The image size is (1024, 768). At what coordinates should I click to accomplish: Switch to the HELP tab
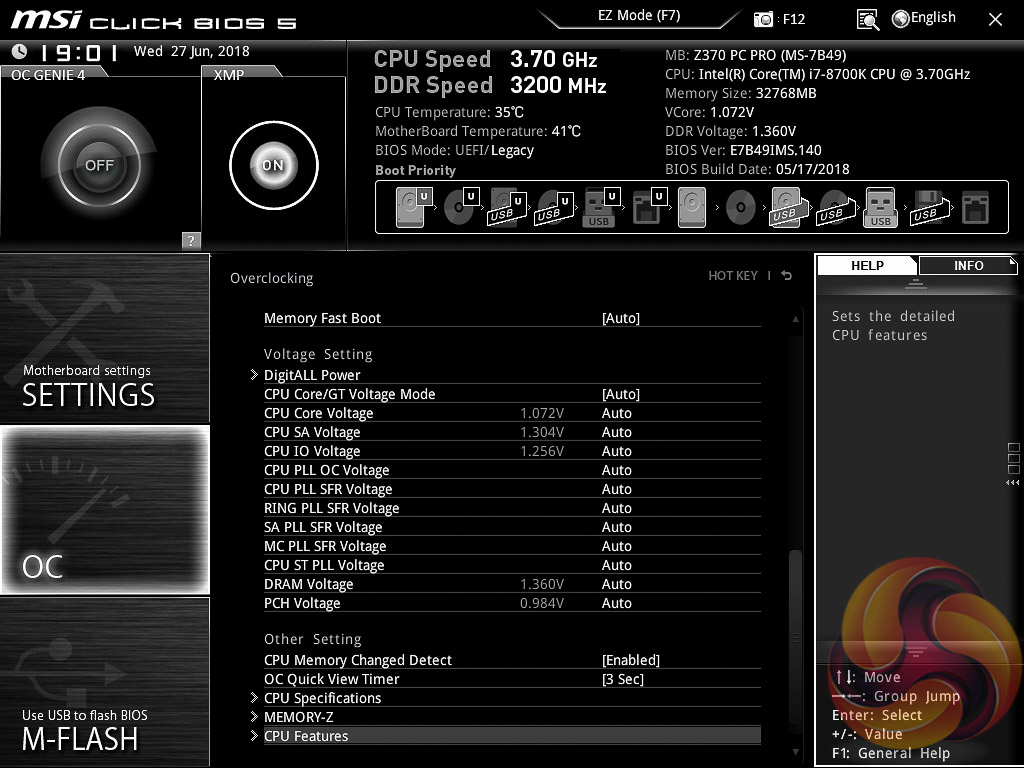point(867,265)
